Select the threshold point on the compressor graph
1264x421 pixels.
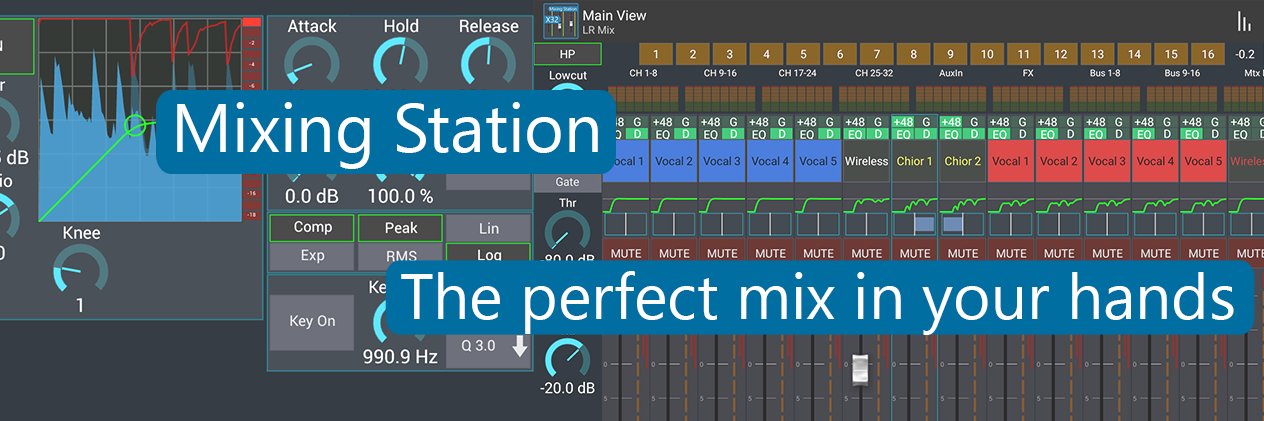(136, 126)
